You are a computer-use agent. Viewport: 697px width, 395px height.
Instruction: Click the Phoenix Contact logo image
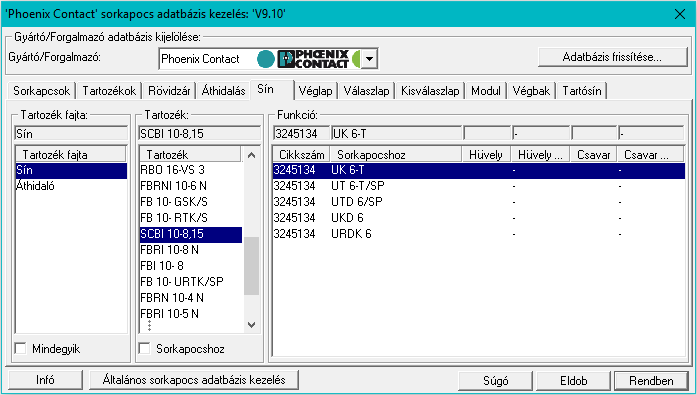coord(313,59)
